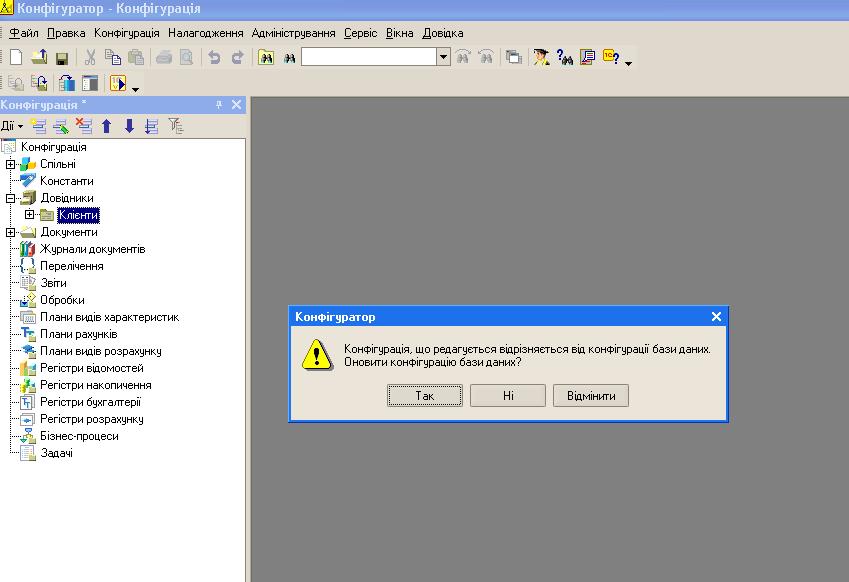The height and width of the screenshot is (582, 849).
Task: Close the Конфігуратор dialog with its X
Action: coord(716,317)
